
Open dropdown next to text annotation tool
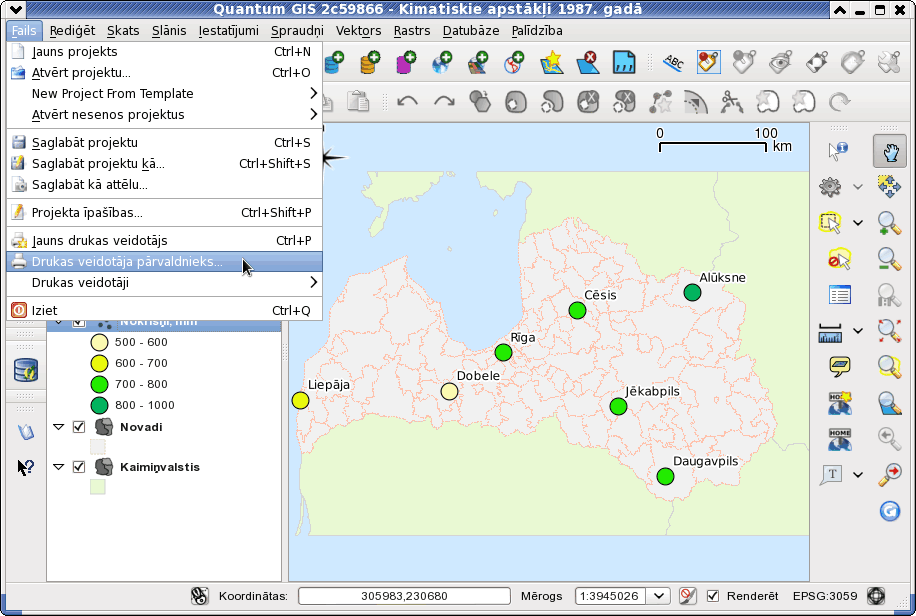(x=858, y=475)
